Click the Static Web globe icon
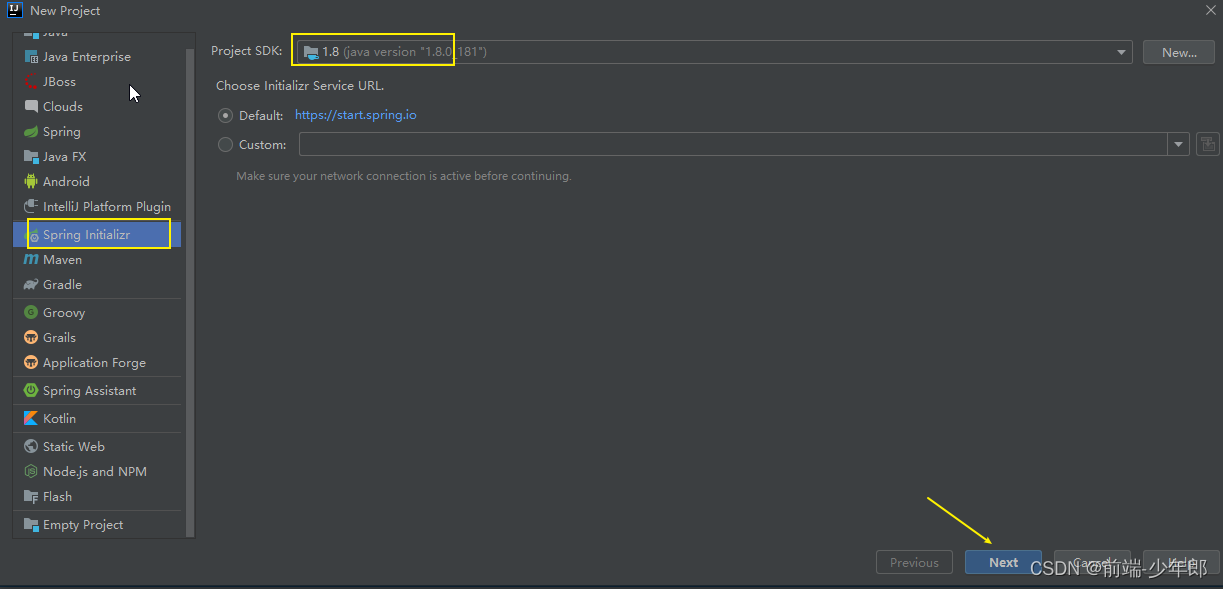This screenshot has height=589, width=1223. coord(31,447)
